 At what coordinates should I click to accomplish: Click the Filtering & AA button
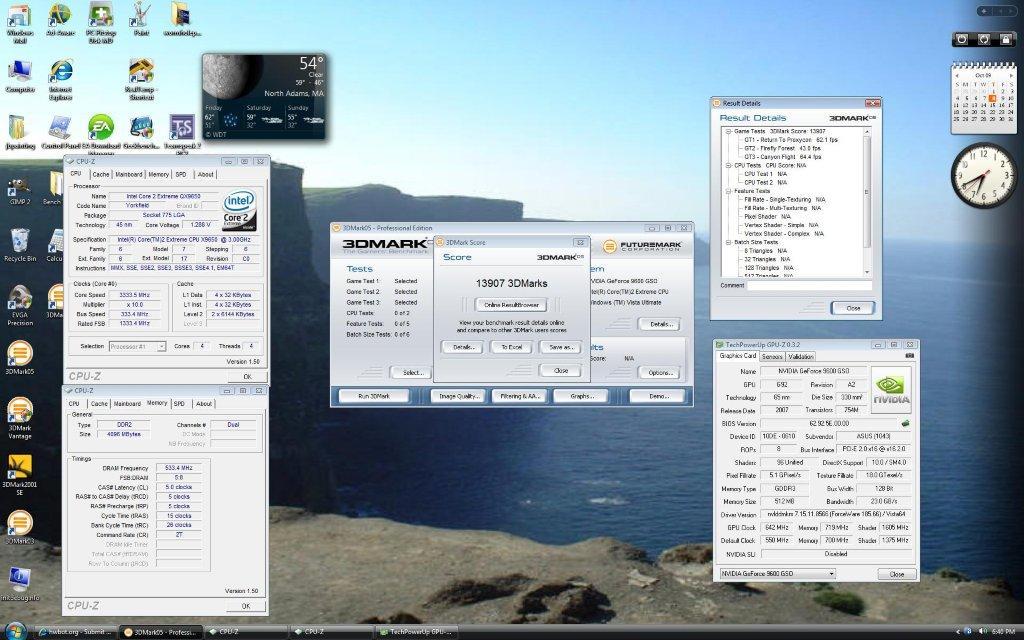(520, 396)
